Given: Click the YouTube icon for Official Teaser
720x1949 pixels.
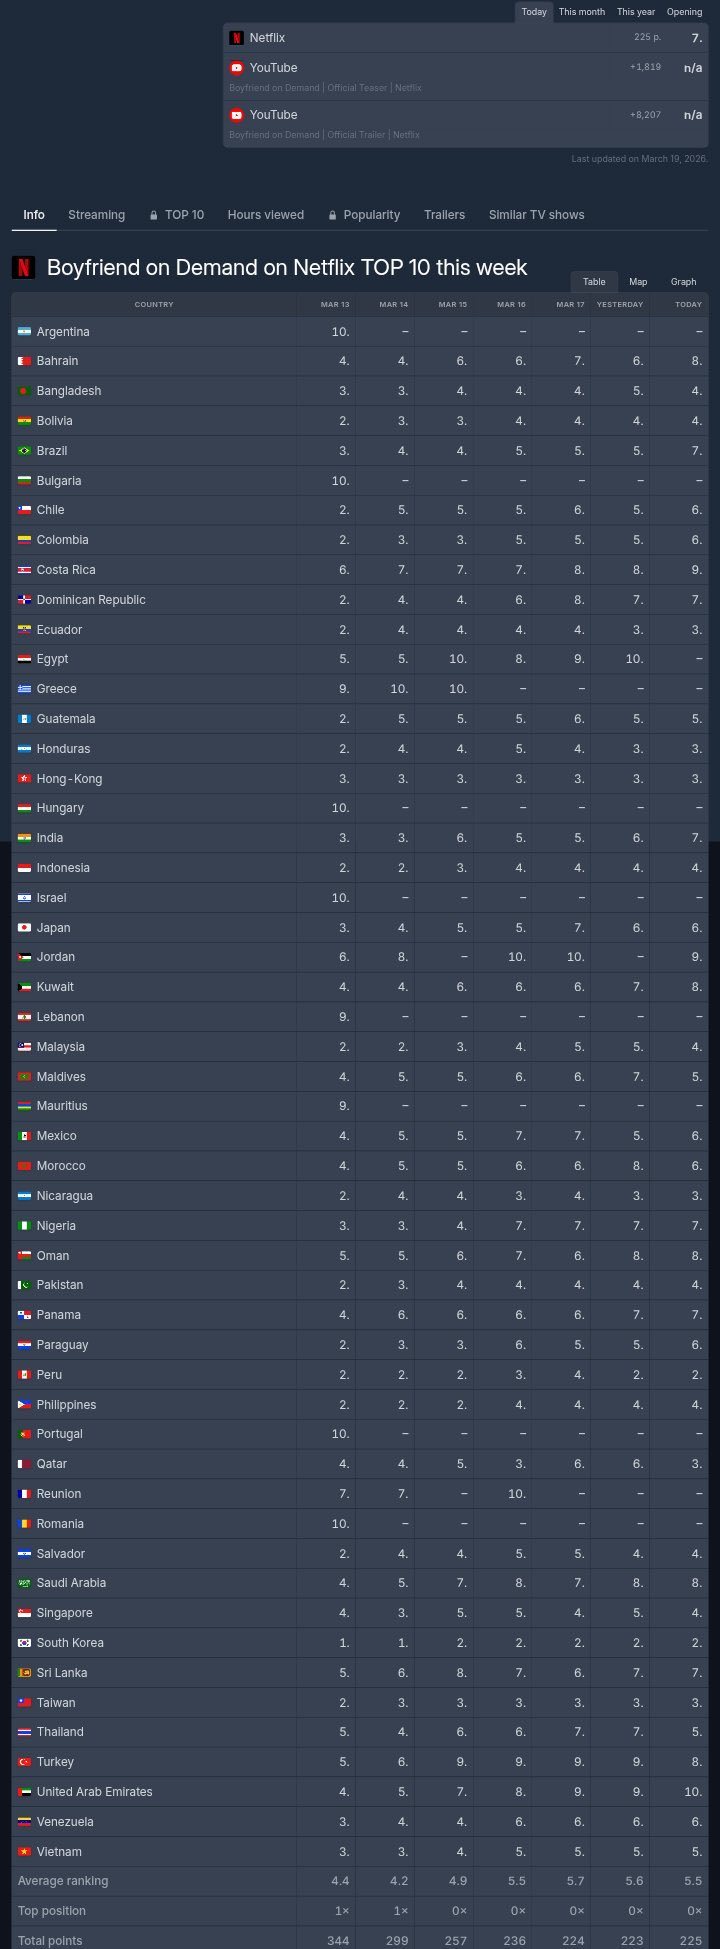Looking at the screenshot, I should point(237,68).
